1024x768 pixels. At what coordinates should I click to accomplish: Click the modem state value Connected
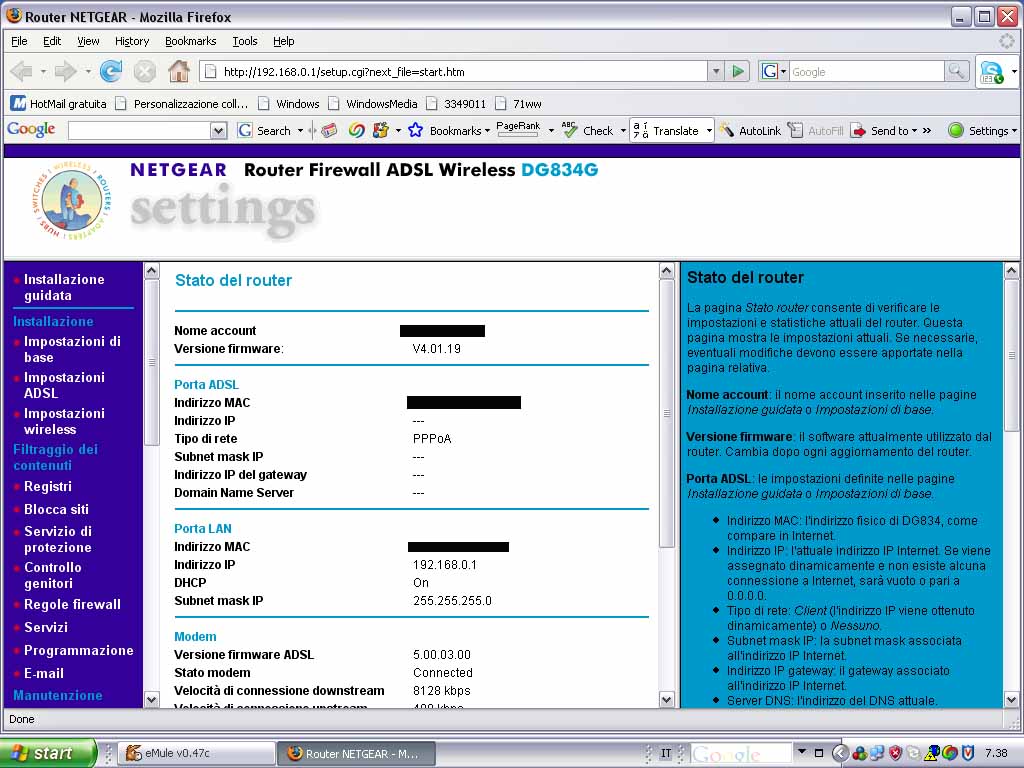[443, 673]
